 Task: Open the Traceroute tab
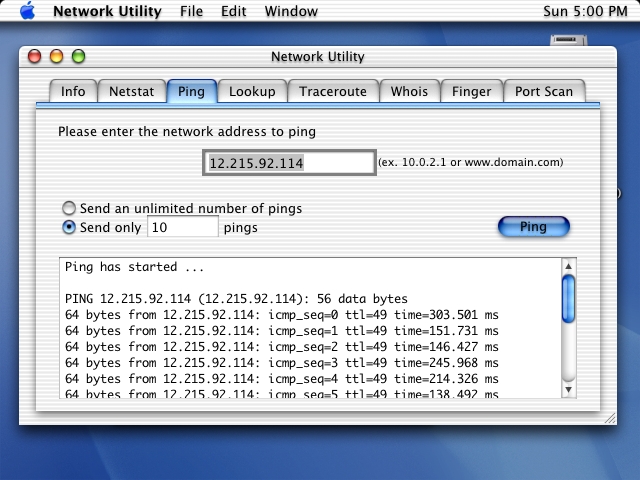tap(333, 91)
